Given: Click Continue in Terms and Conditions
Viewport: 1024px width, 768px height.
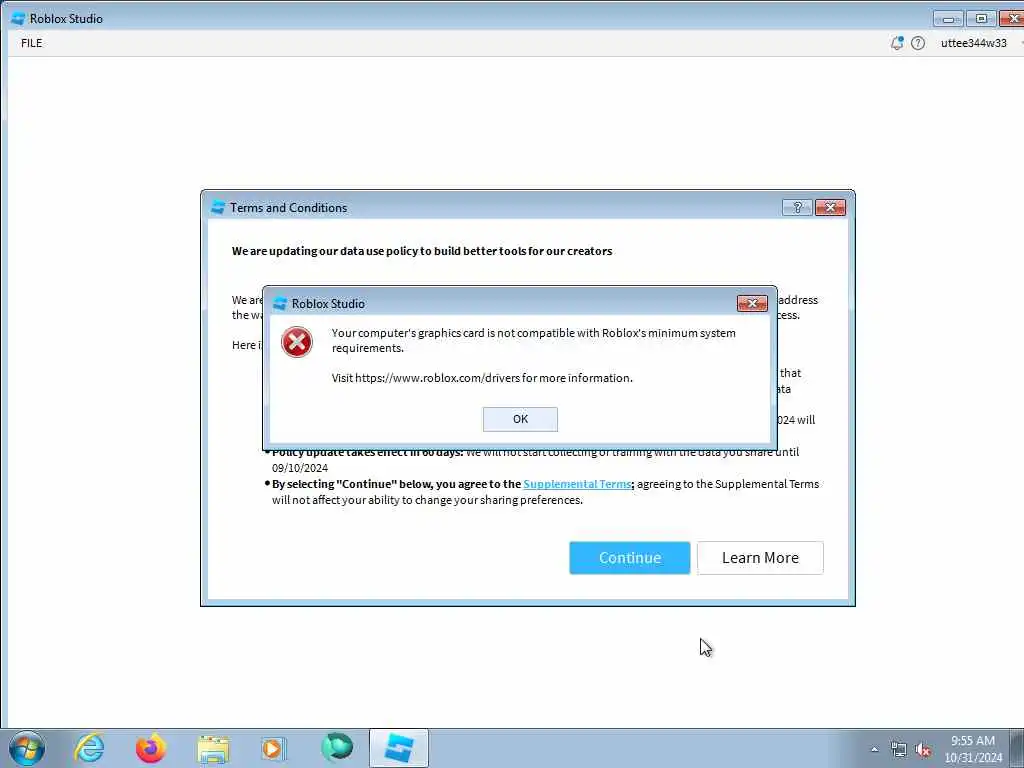Looking at the screenshot, I should [630, 558].
